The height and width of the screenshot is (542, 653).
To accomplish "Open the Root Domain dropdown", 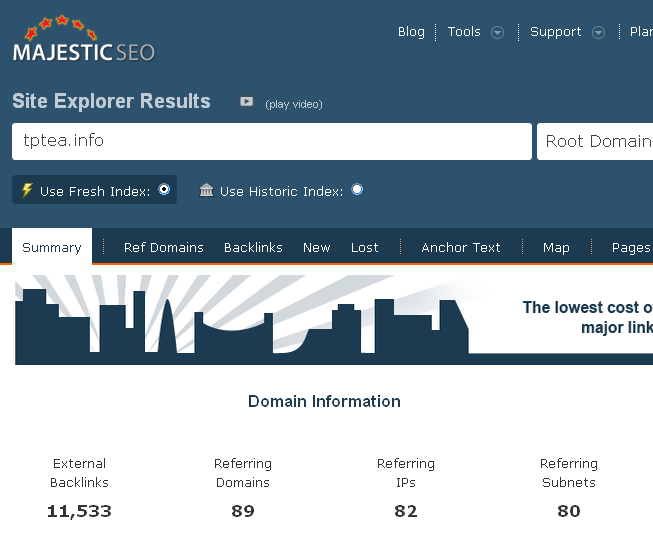I will click(596, 142).
